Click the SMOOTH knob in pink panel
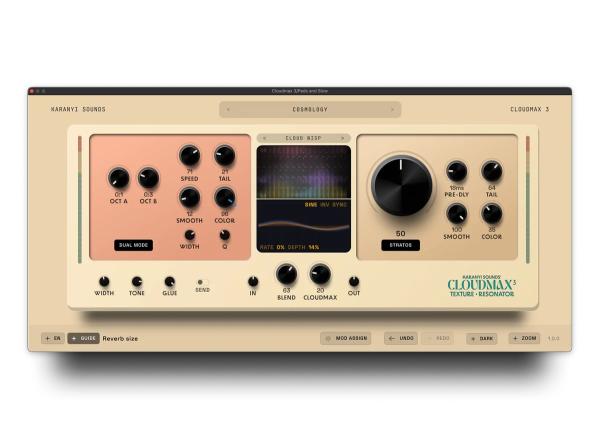Image resolution: width=600 pixels, height=440 pixels. coord(189,197)
